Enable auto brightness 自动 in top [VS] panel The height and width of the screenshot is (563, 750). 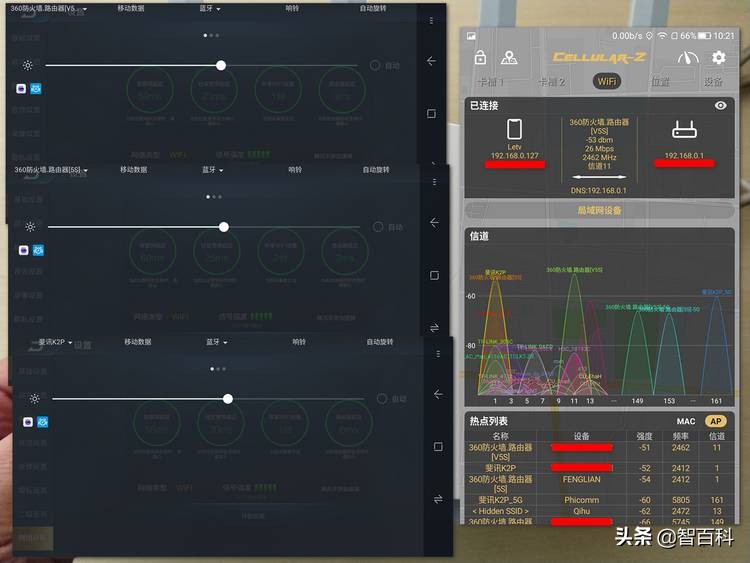pos(386,66)
